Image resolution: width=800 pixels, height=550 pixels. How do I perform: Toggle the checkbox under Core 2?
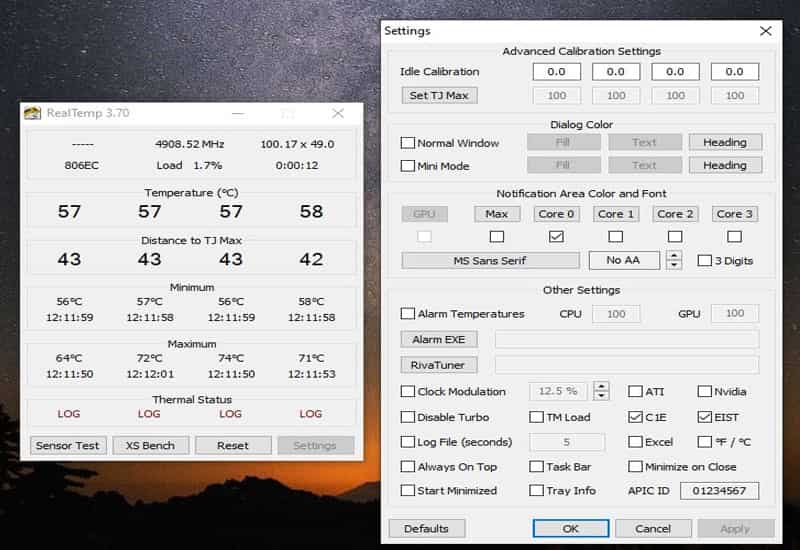point(675,237)
